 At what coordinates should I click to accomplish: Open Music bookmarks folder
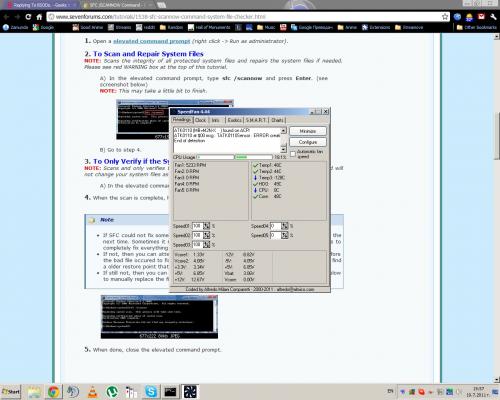266,27
